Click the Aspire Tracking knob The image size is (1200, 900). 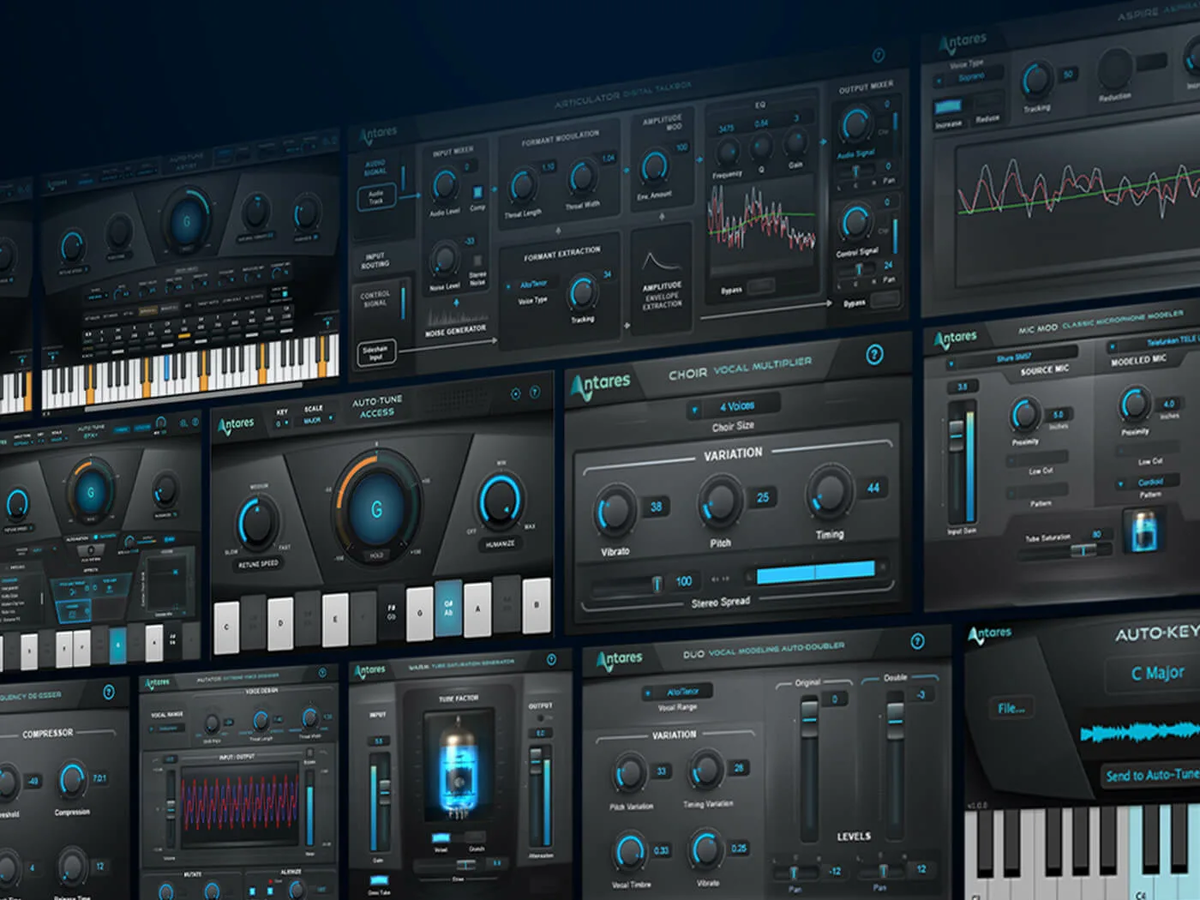pos(1037,77)
